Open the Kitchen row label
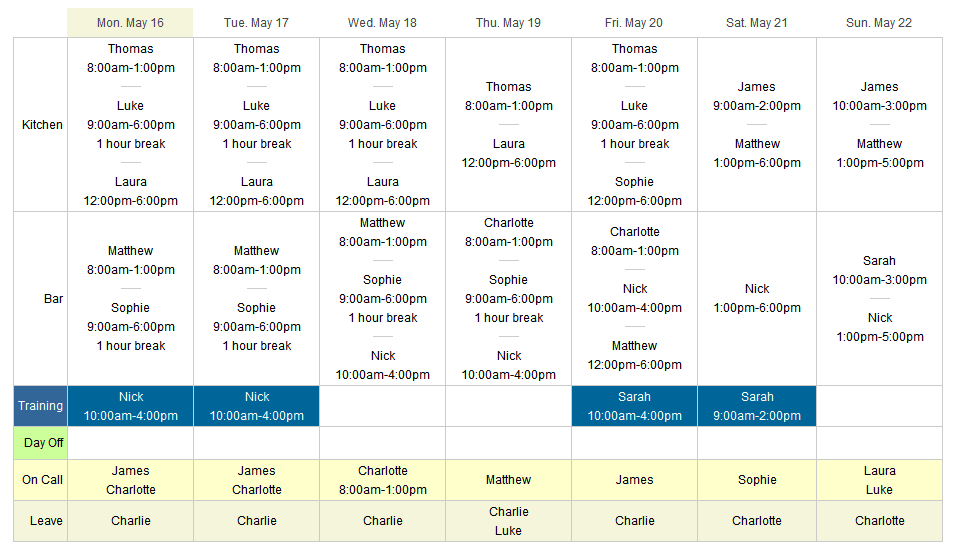Screen dimensions: 956x555 [x=41, y=124]
